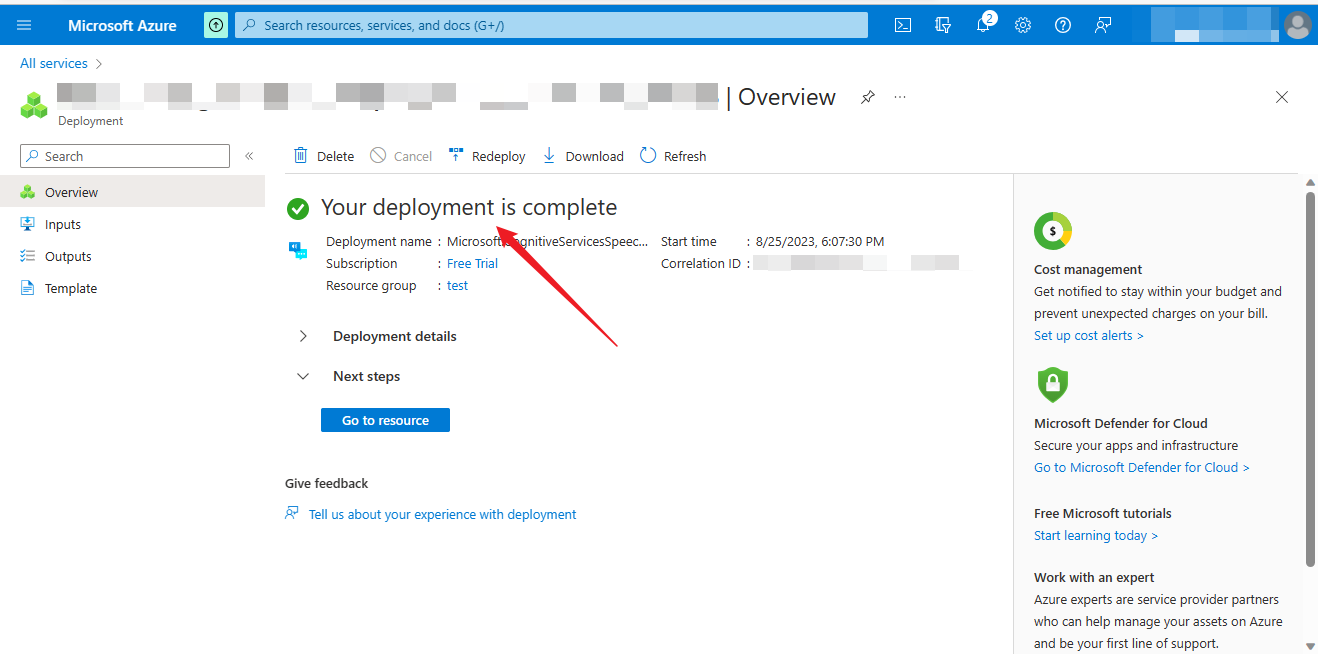Open Go to Microsoft Defender for Cloud link
This screenshot has width=1318, height=654.
point(1141,467)
